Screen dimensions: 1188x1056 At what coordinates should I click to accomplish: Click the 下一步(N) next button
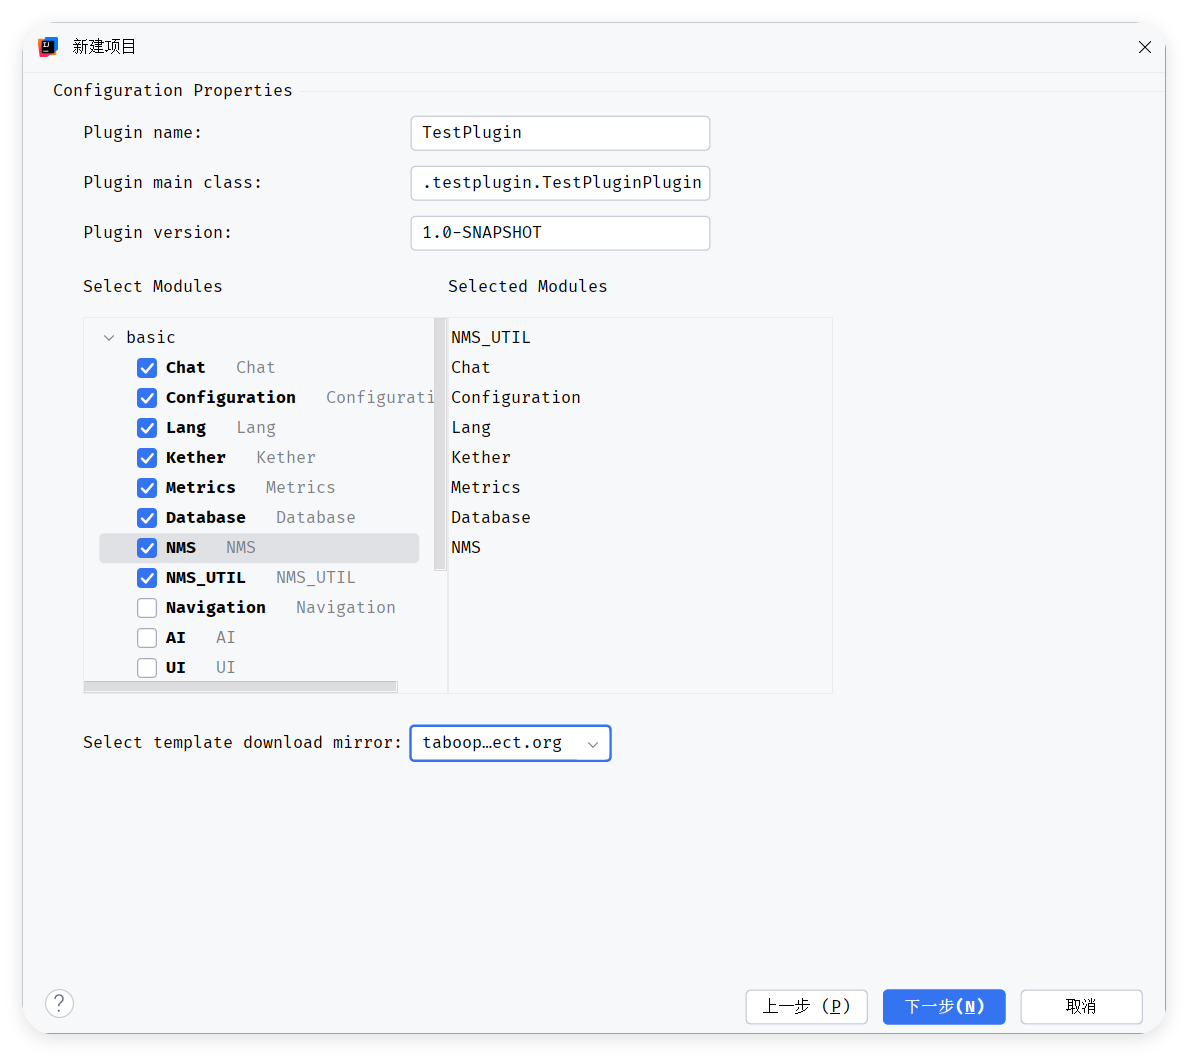(x=944, y=1007)
